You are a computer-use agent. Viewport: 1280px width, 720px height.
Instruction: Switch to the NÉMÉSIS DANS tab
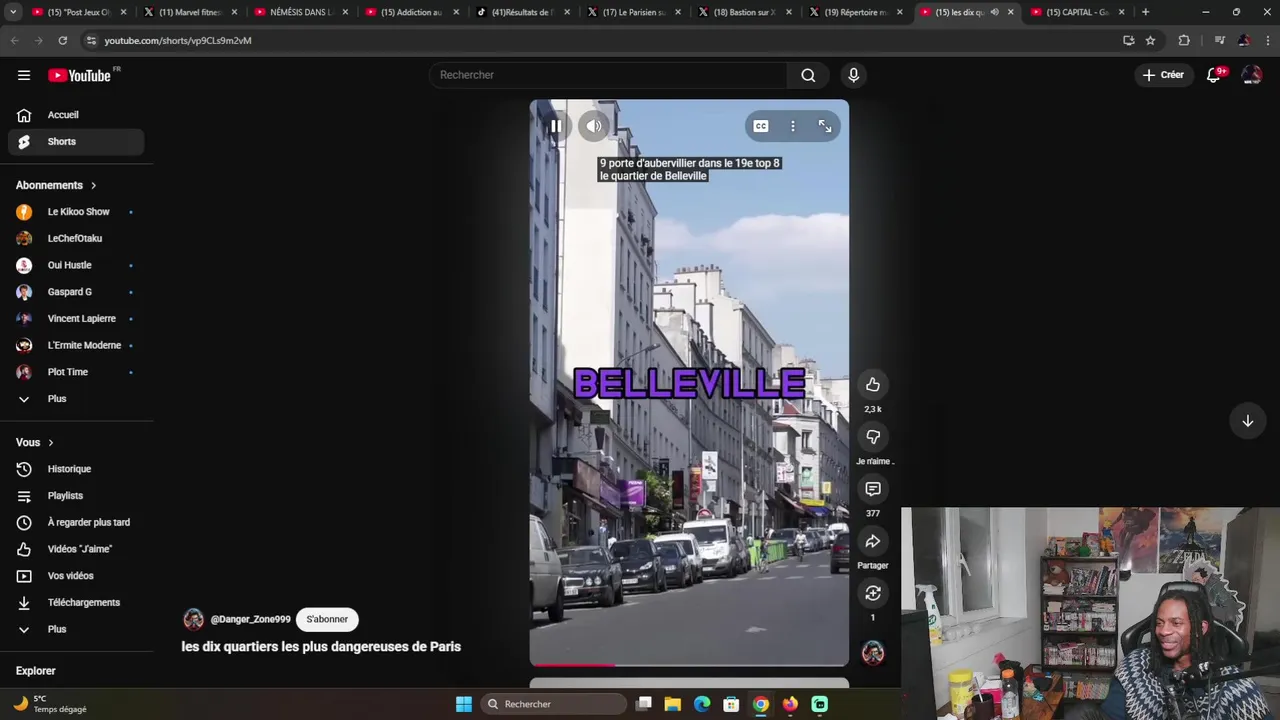(x=301, y=12)
